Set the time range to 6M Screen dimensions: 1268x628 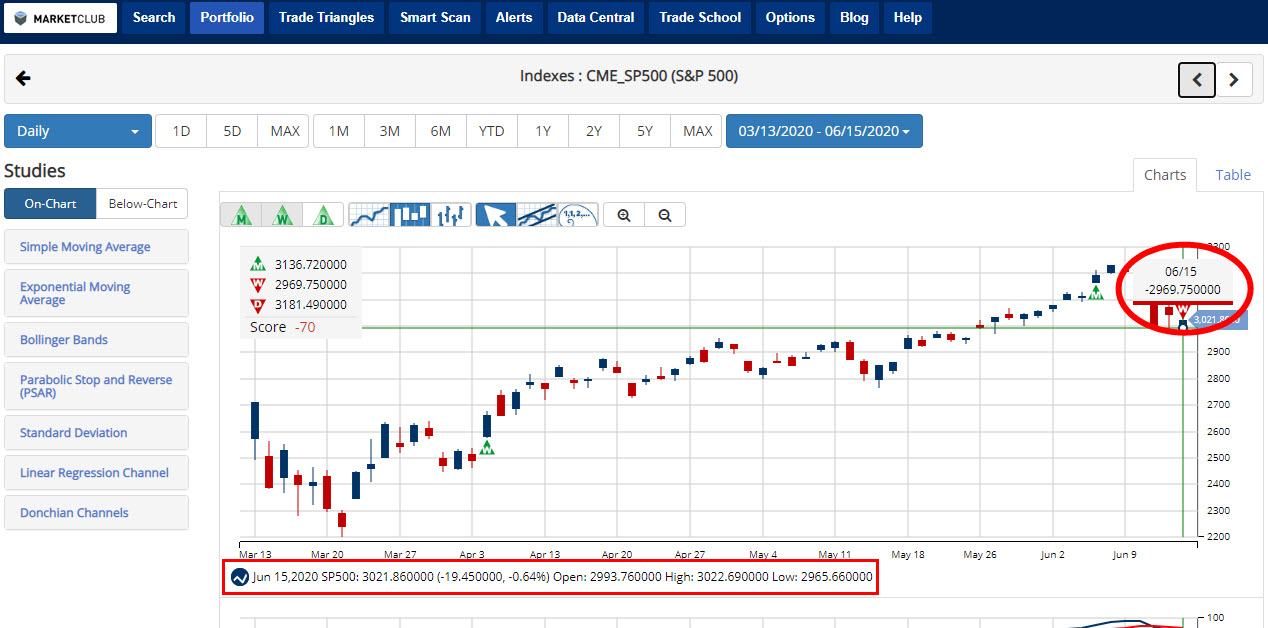[441, 131]
